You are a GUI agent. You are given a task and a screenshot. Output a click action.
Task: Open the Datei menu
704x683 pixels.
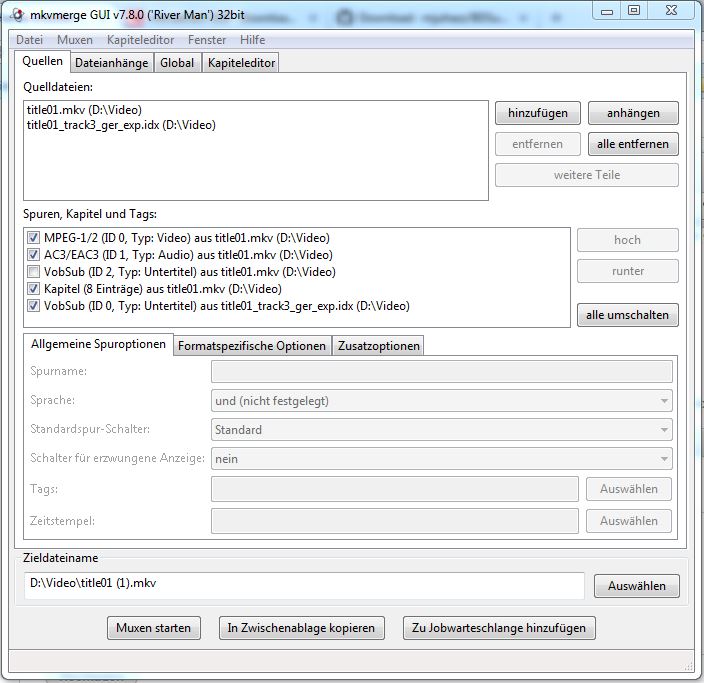(x=29, y=40)
